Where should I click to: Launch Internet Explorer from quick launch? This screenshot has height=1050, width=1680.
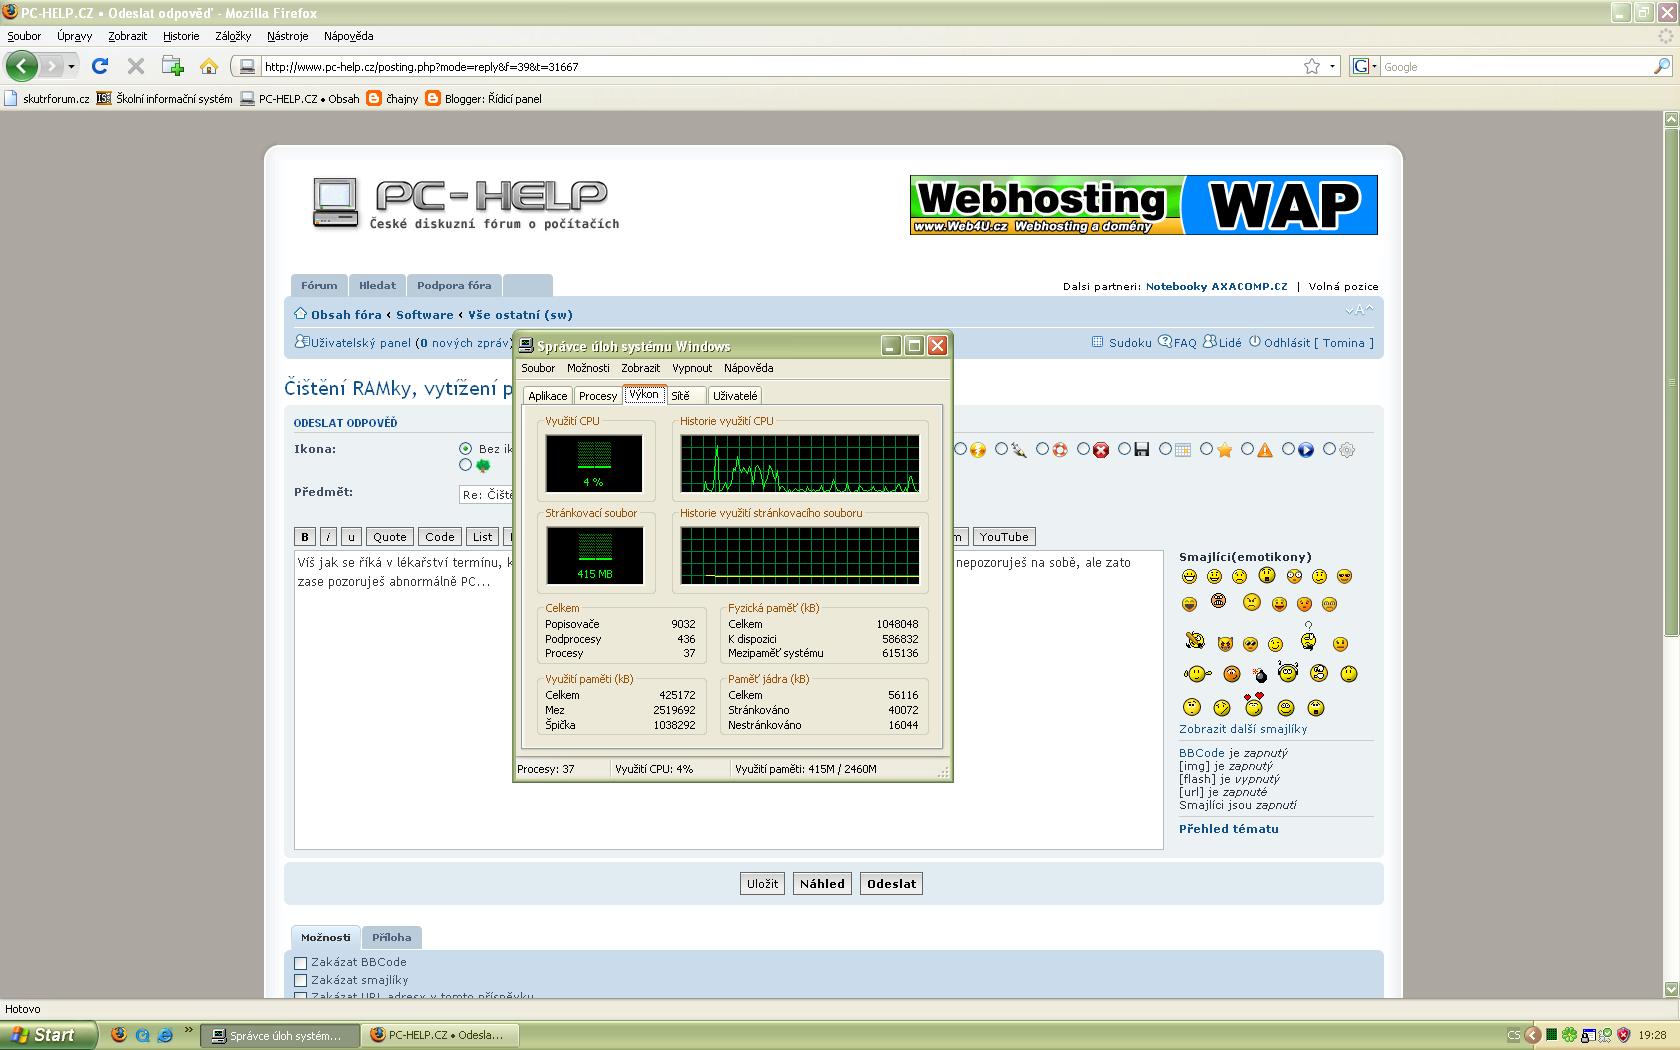tap(165, 1035)
